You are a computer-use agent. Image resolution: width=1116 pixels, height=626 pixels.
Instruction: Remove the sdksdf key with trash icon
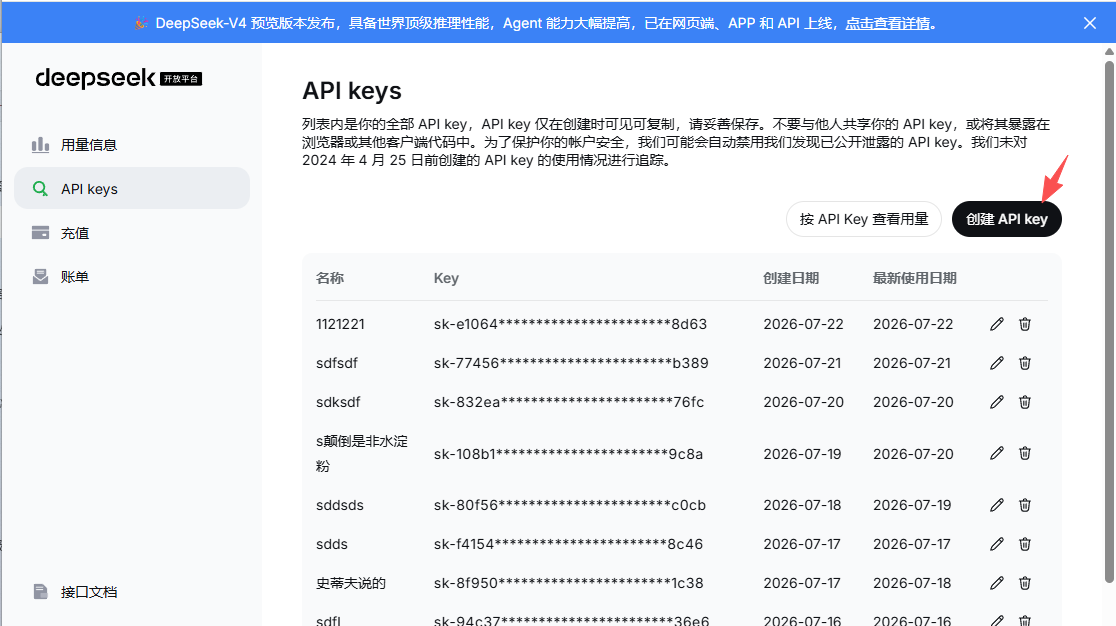(x=1025, y=403)
